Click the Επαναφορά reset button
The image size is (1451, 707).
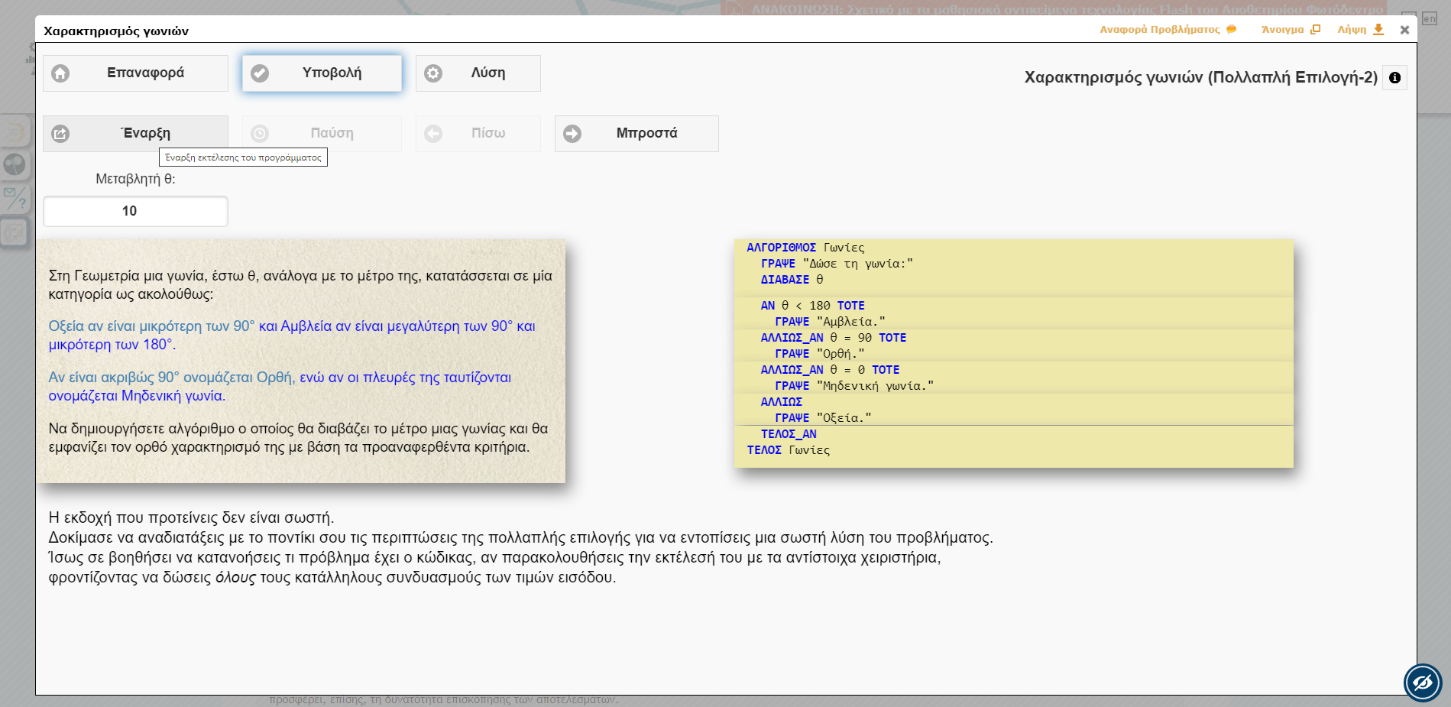pyautogui.click(x=135, y=73)
